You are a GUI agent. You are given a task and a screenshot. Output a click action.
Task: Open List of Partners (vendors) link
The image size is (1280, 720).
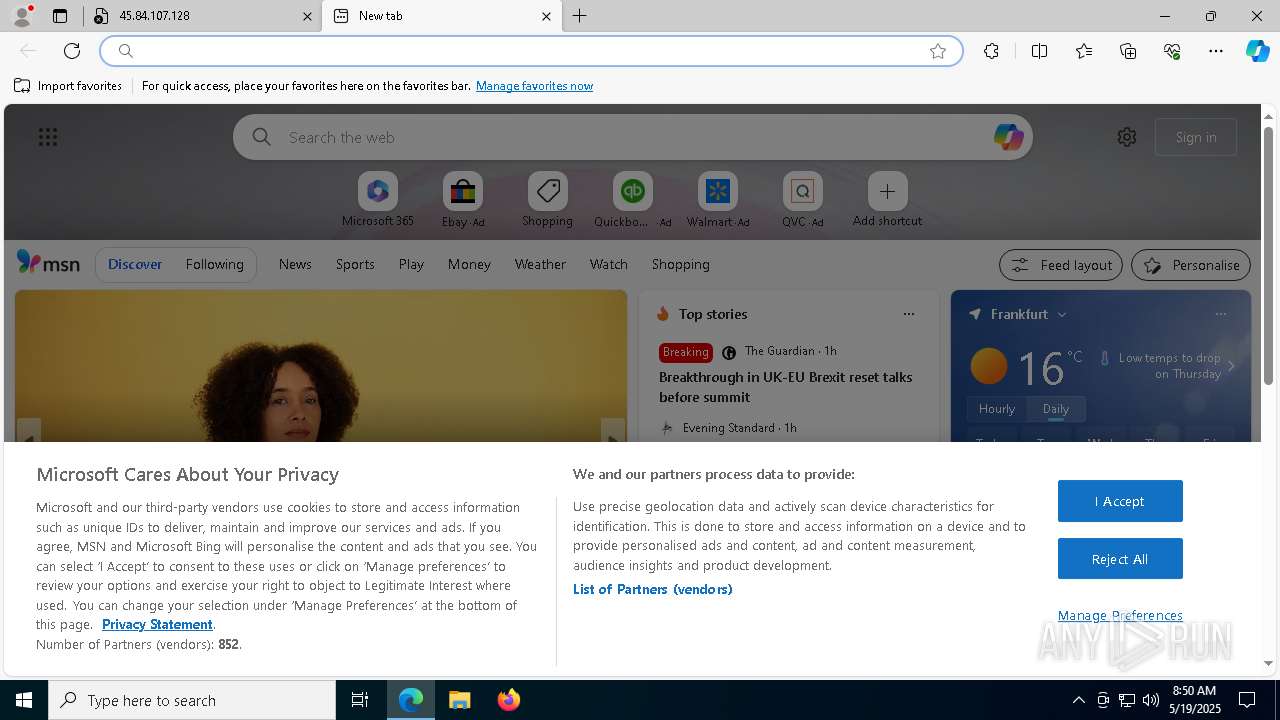click(652, 589)
